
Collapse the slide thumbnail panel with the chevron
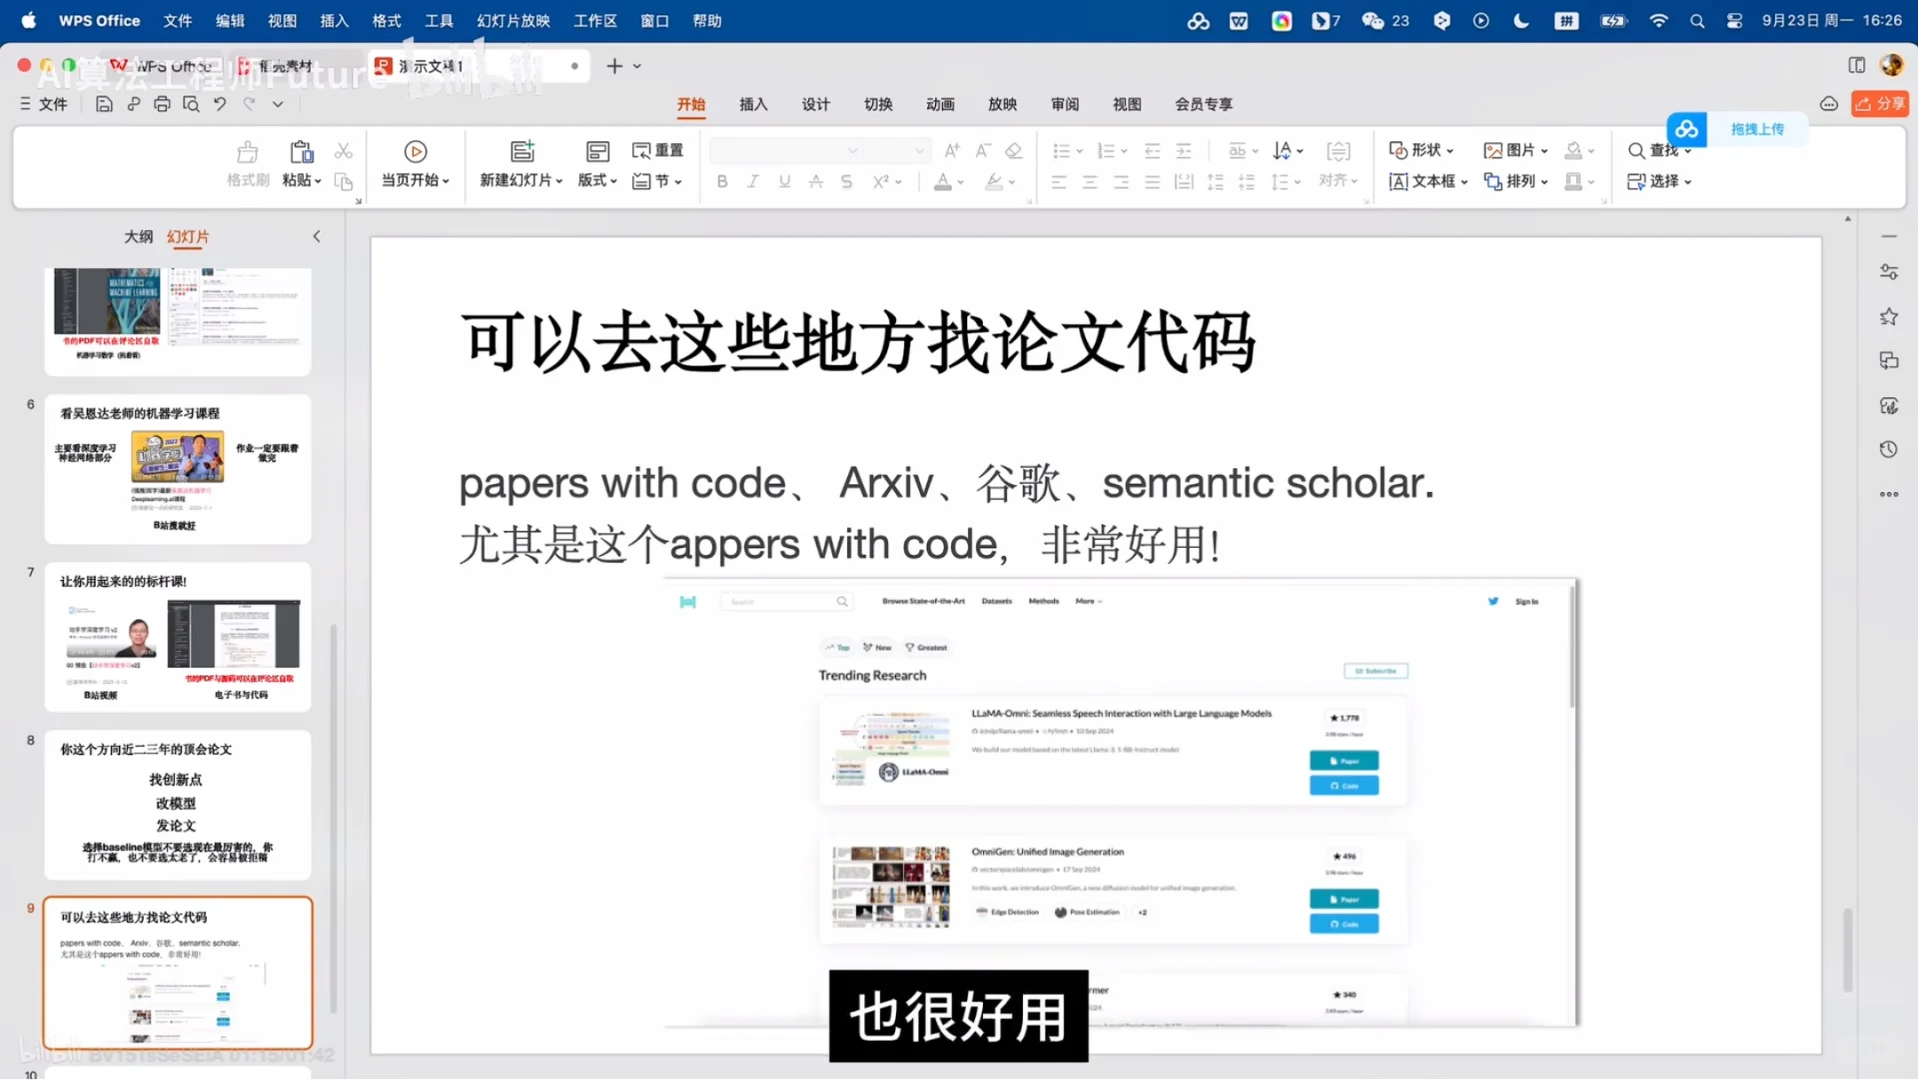[x=316, y=236]
